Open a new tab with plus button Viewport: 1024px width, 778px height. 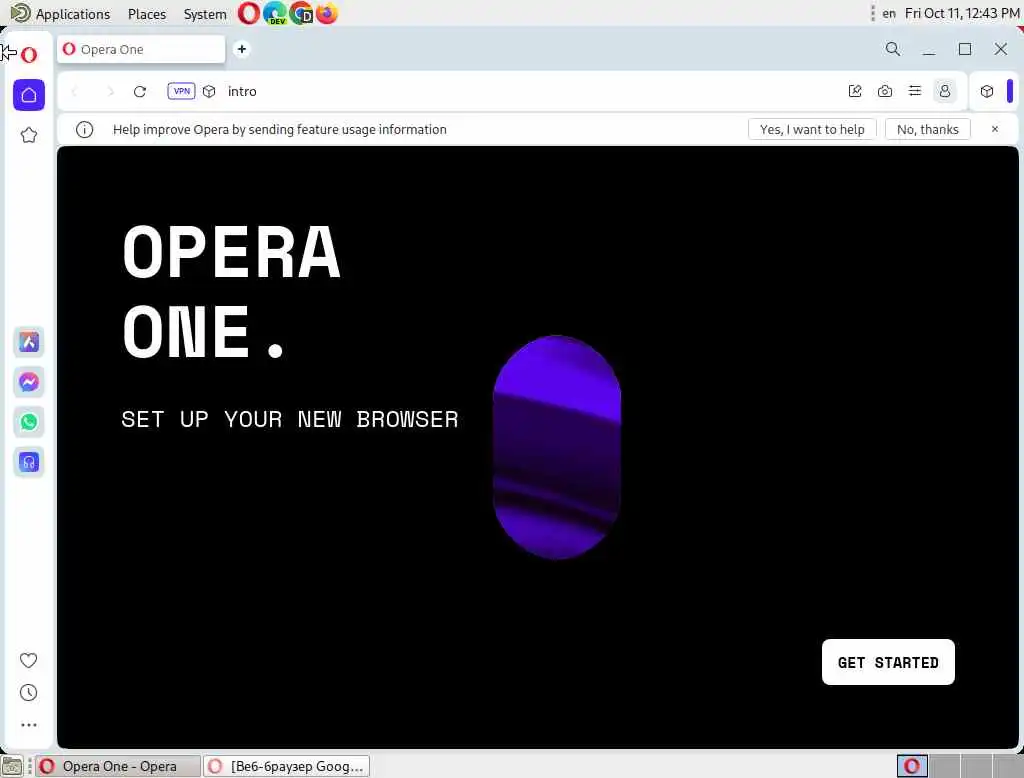[x=242, y=49]
